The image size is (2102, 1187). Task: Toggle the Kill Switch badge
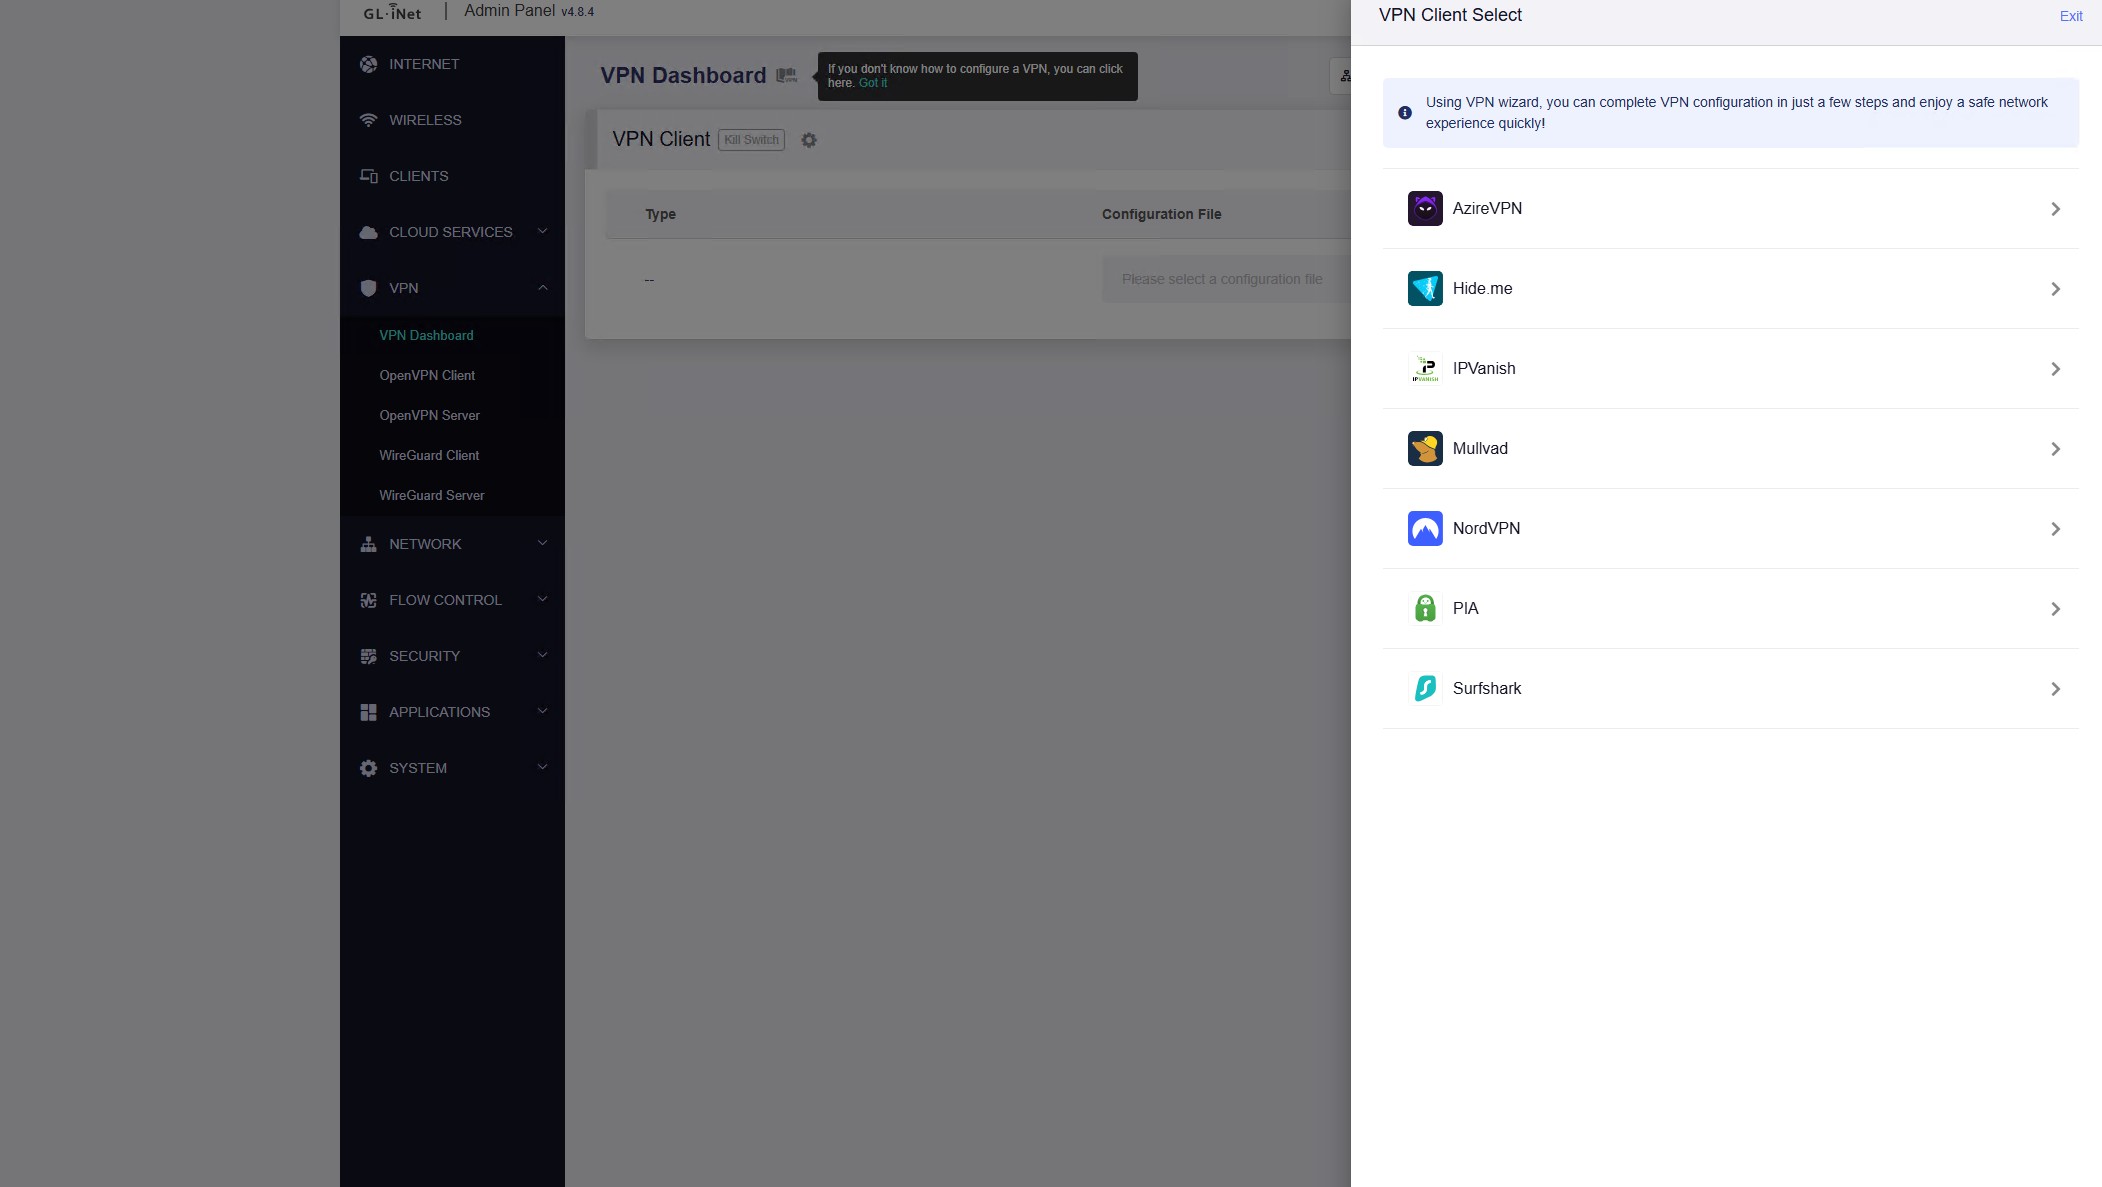coord(751,140)
